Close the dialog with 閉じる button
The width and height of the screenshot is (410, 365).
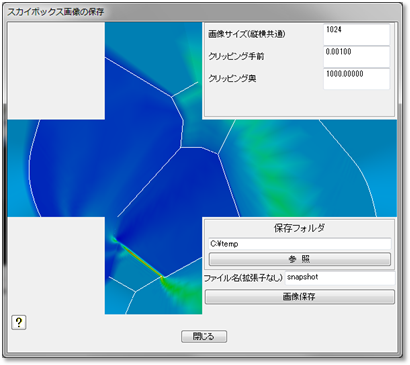pos(204,336)
